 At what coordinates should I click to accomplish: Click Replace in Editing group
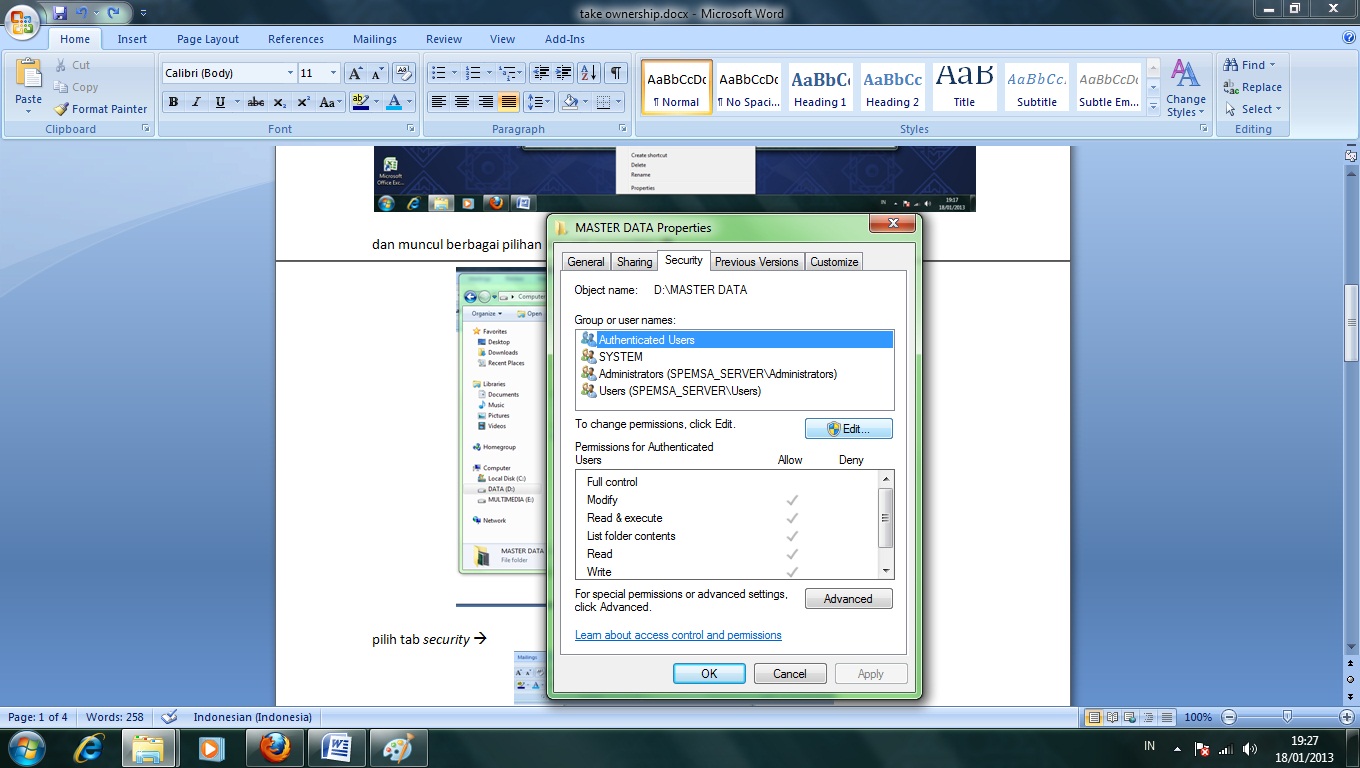click(1252, 87)
